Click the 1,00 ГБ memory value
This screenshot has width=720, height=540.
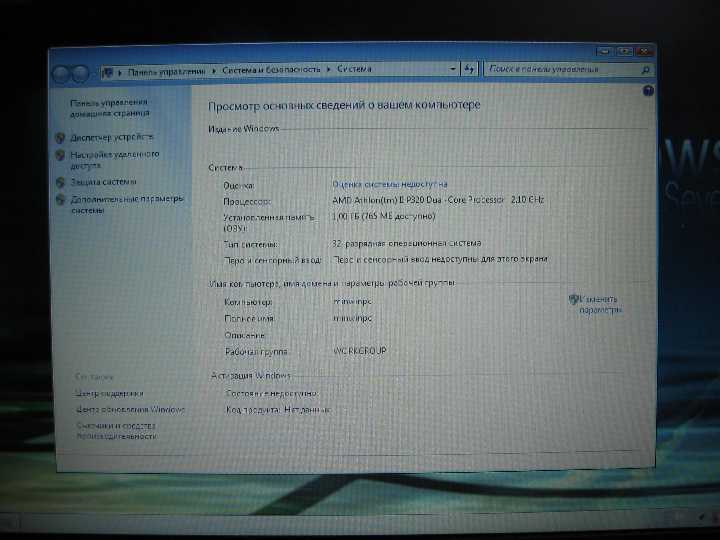coord(383,216)
